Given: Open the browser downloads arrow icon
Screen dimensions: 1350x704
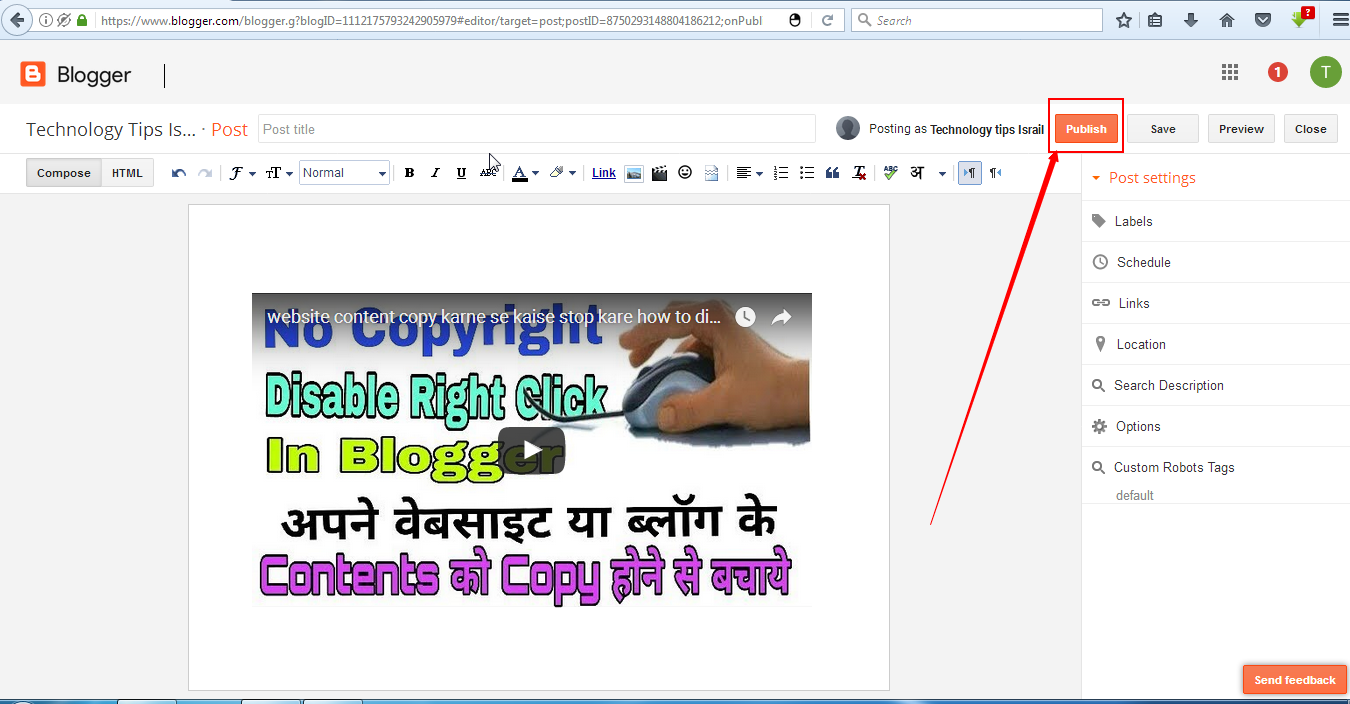Looking at the screenshot, I should tap(1190, 20).
